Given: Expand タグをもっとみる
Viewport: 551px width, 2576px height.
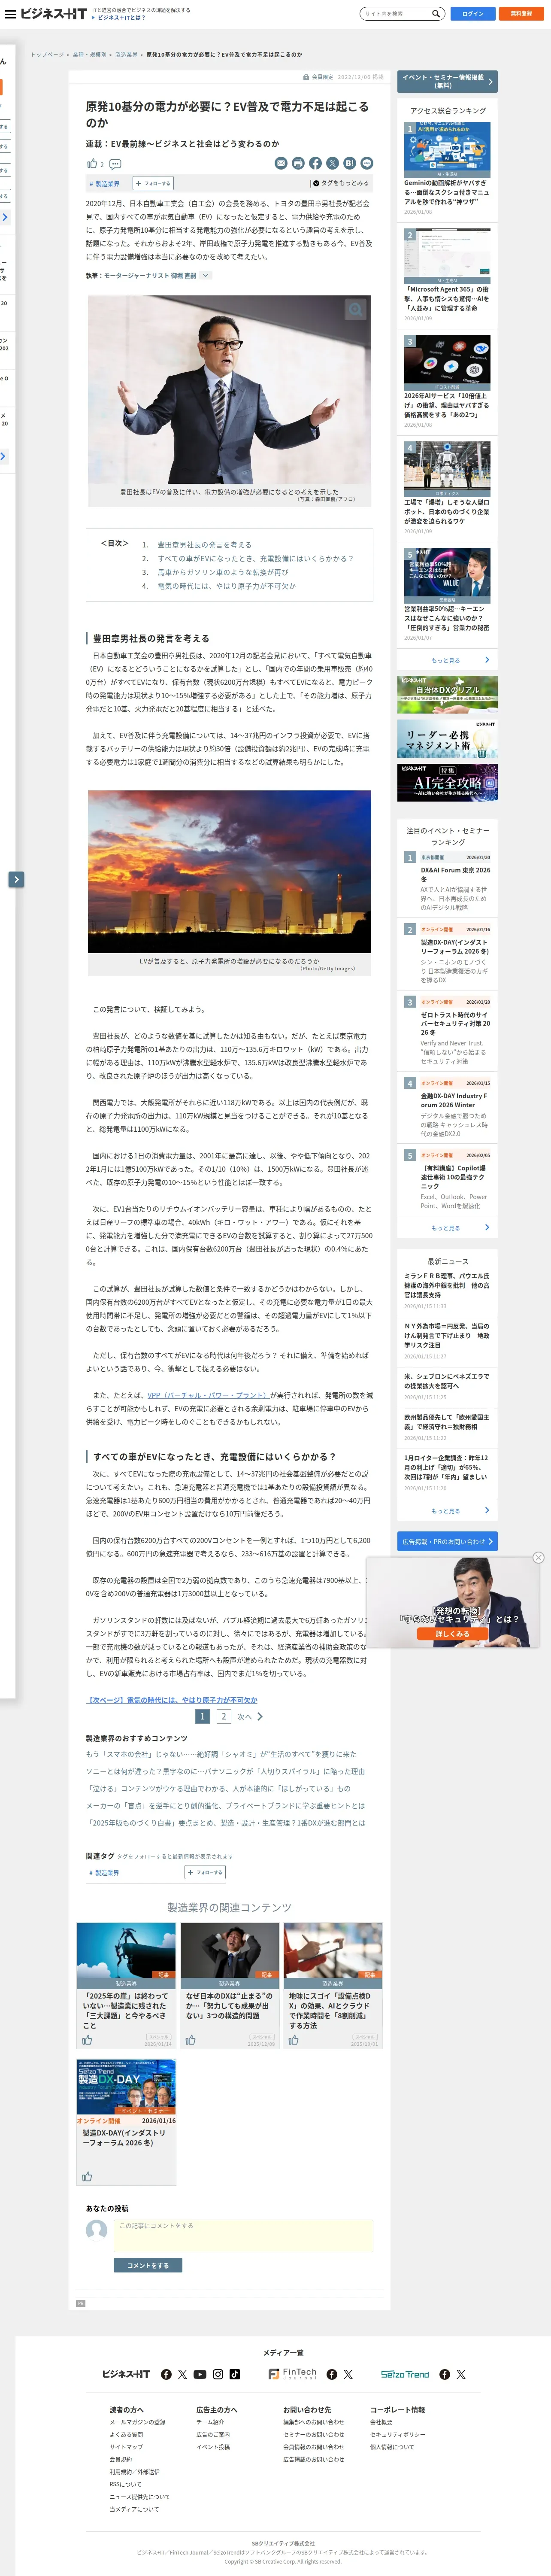Looking at the screenshot, I should pos(341,183).
